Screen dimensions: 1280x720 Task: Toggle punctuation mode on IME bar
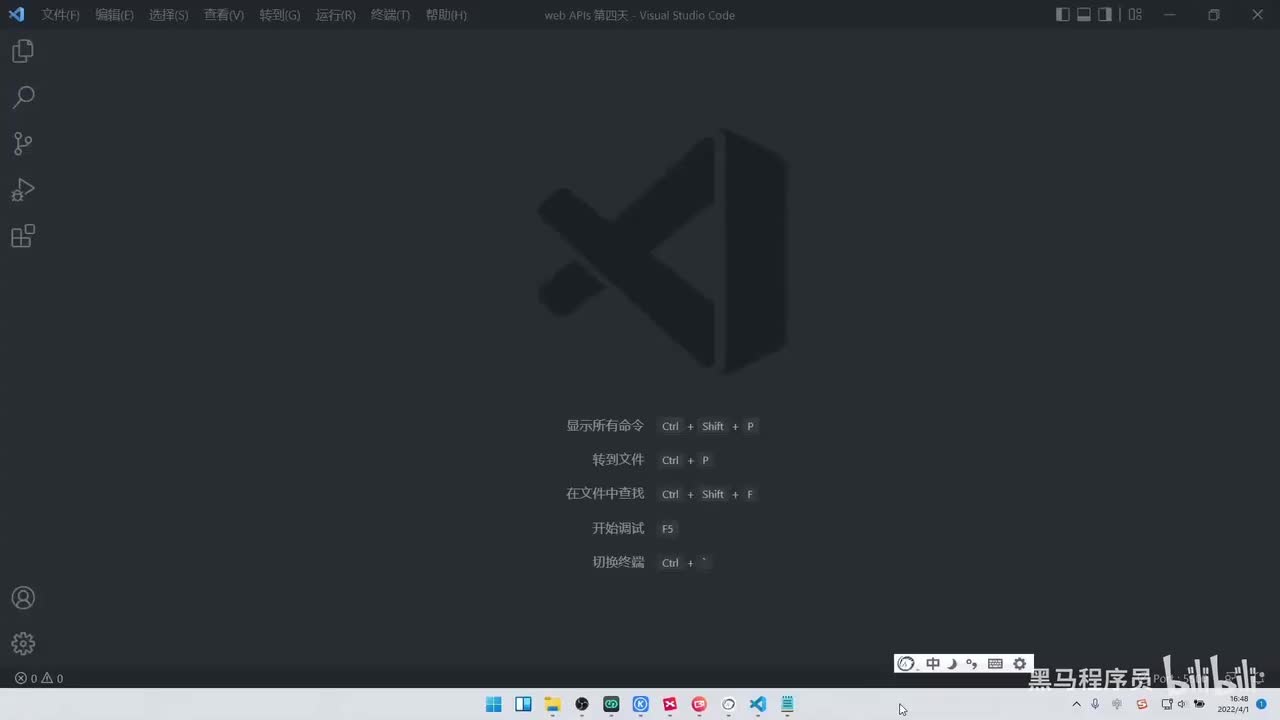point(972,664)
